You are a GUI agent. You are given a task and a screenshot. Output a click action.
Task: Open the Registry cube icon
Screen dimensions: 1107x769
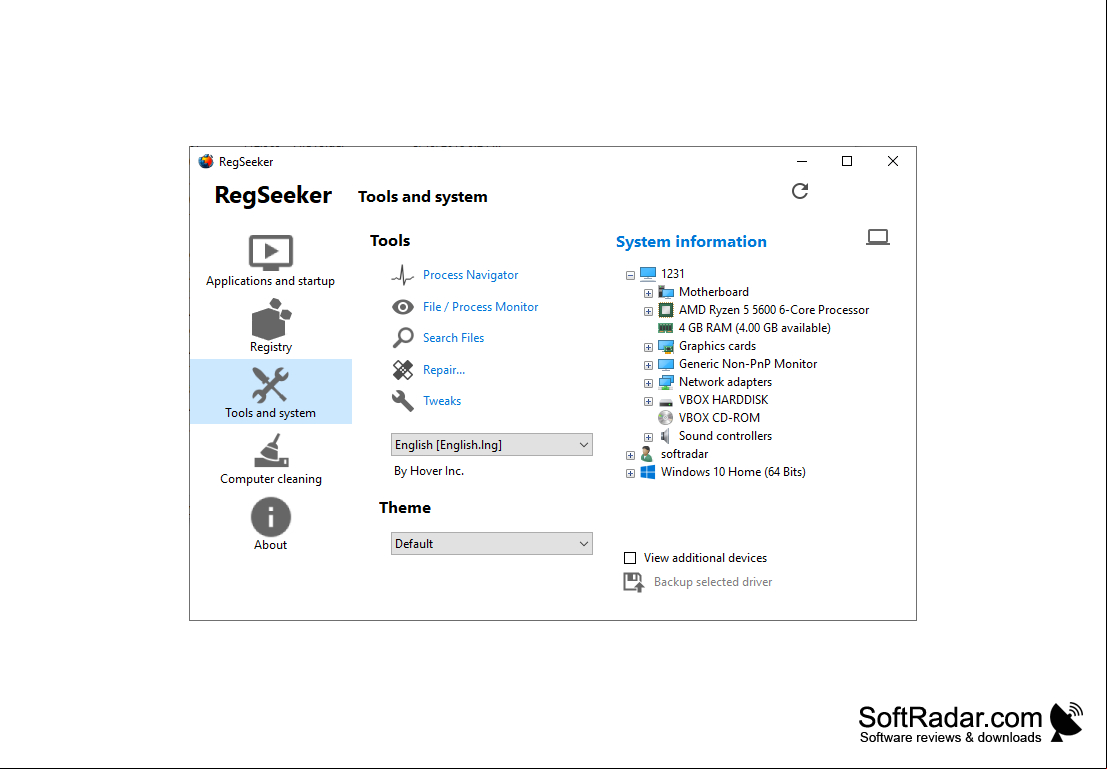coord(271,319)
